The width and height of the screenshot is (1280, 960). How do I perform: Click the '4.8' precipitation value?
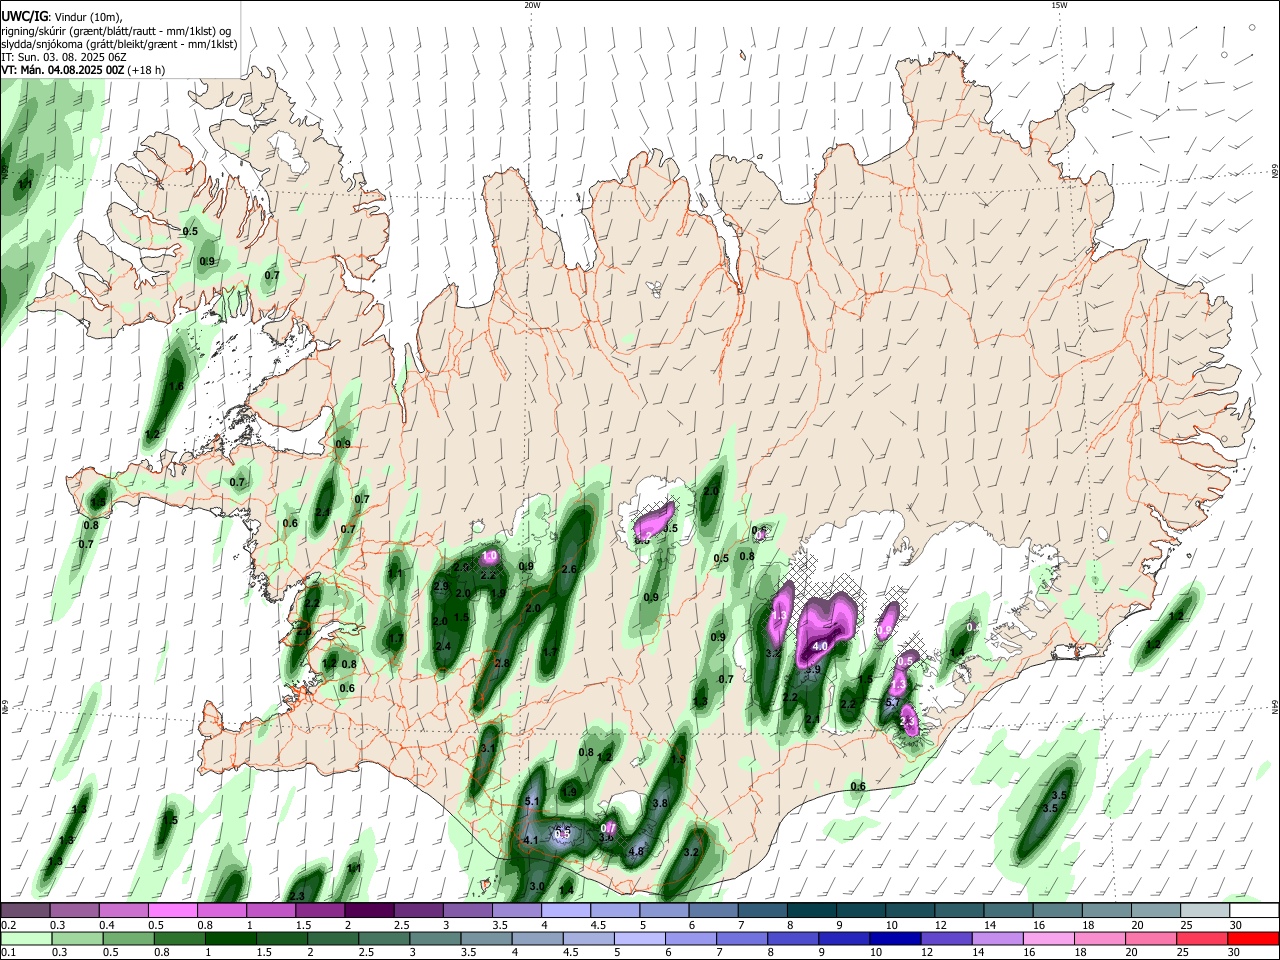coord(635,852)
